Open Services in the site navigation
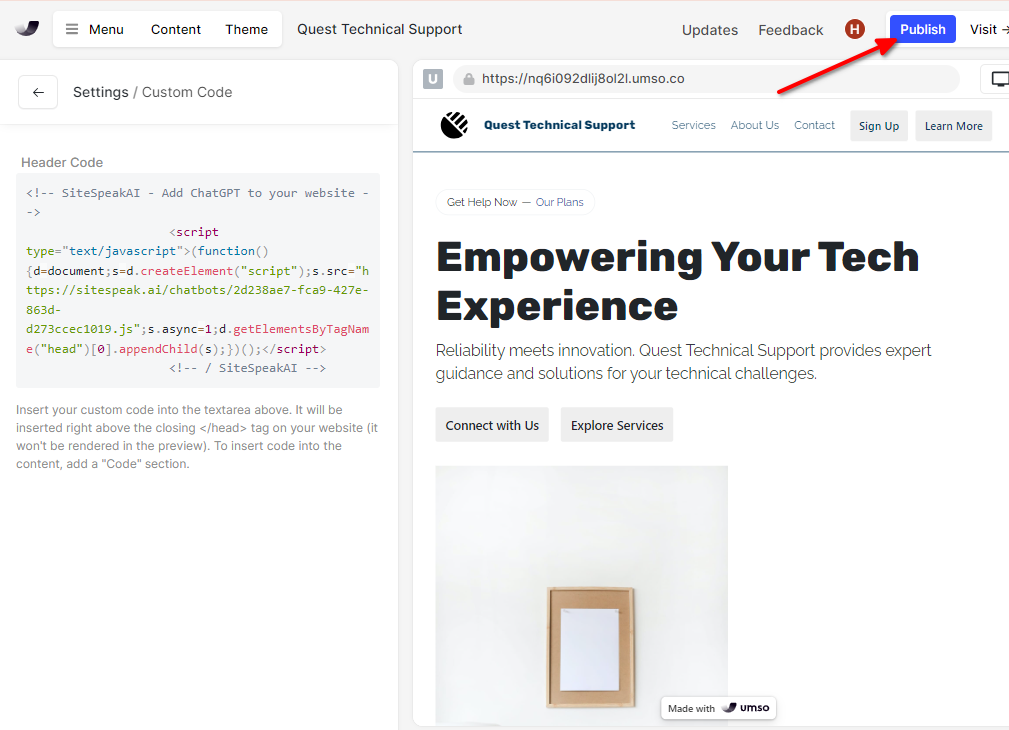 tap(694, 125)
